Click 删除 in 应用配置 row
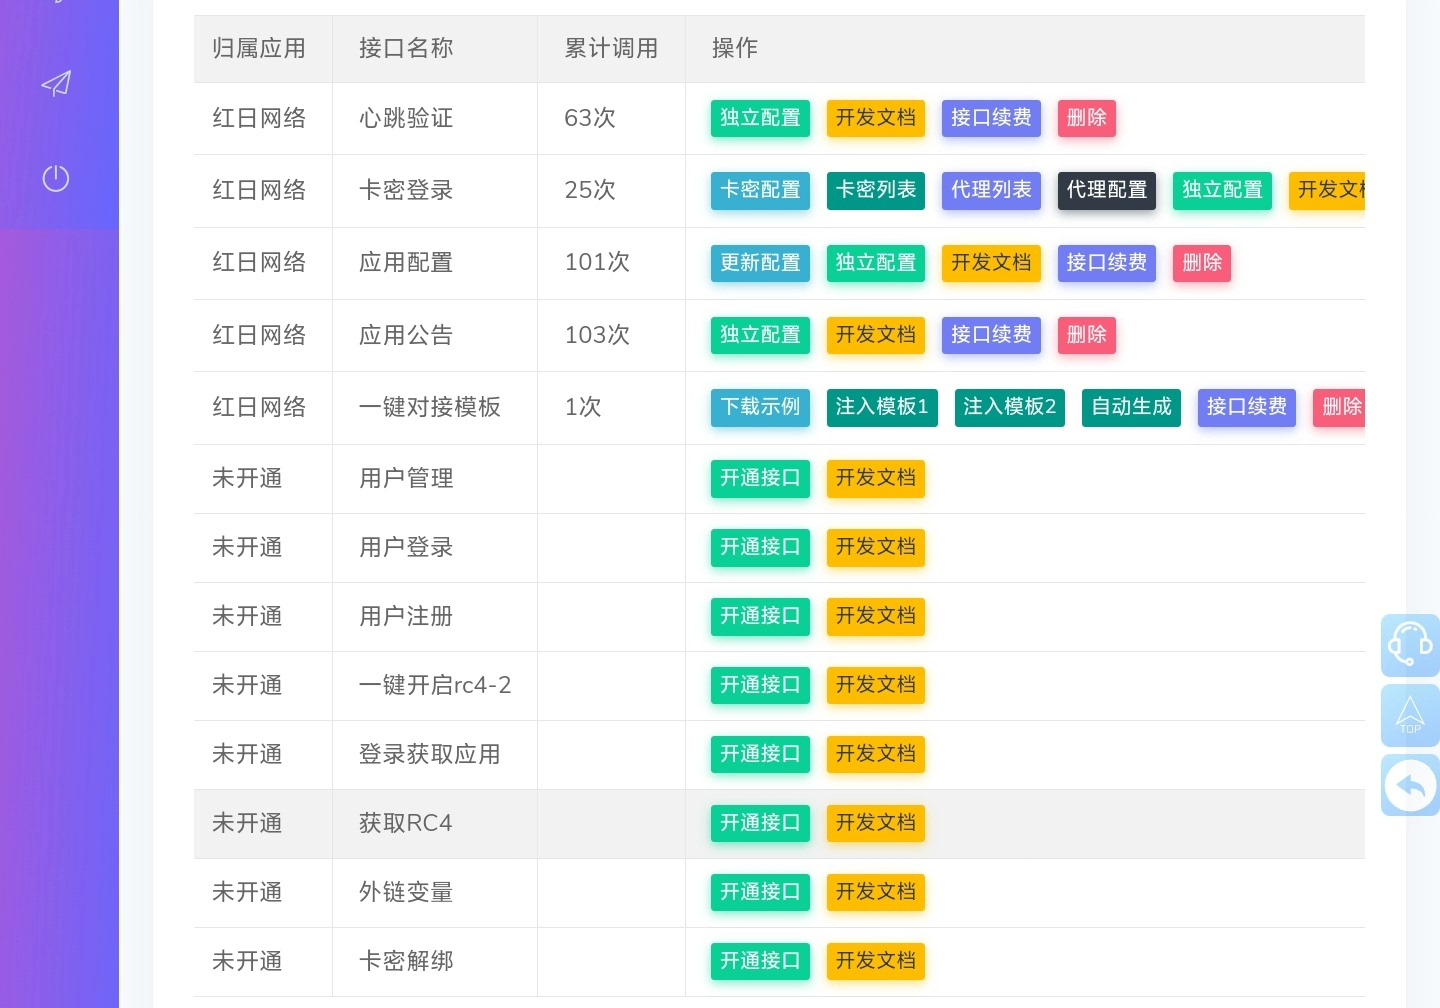The width and height of the screenshot is (1440, 1008). [1202, 263]
